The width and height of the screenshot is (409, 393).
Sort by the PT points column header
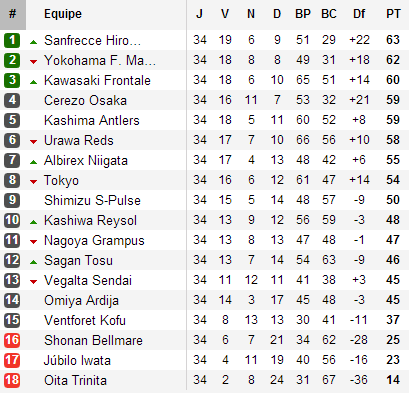click(393, 14)
